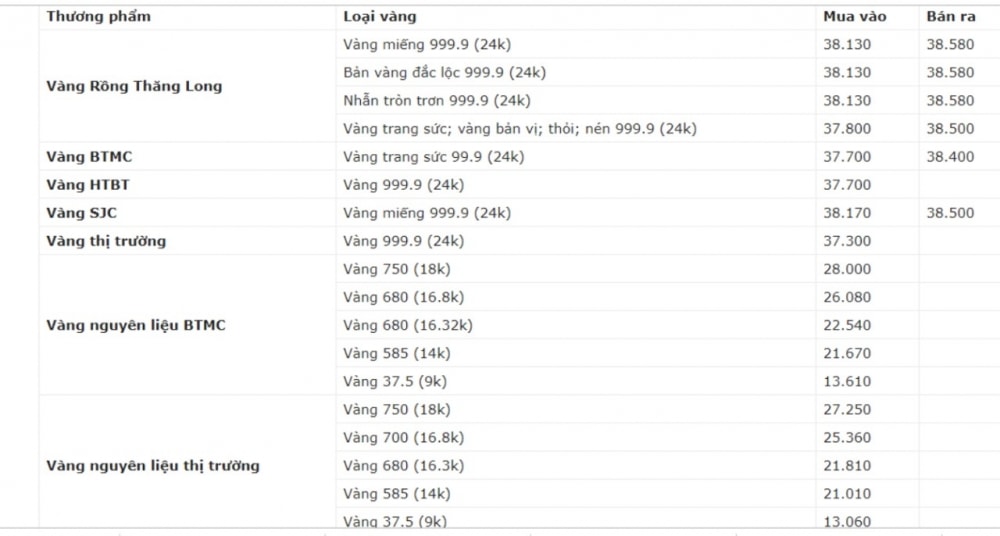Click Vàng 680 (16.32k) gold type
1000x536 pixels.
coord(408,325)
